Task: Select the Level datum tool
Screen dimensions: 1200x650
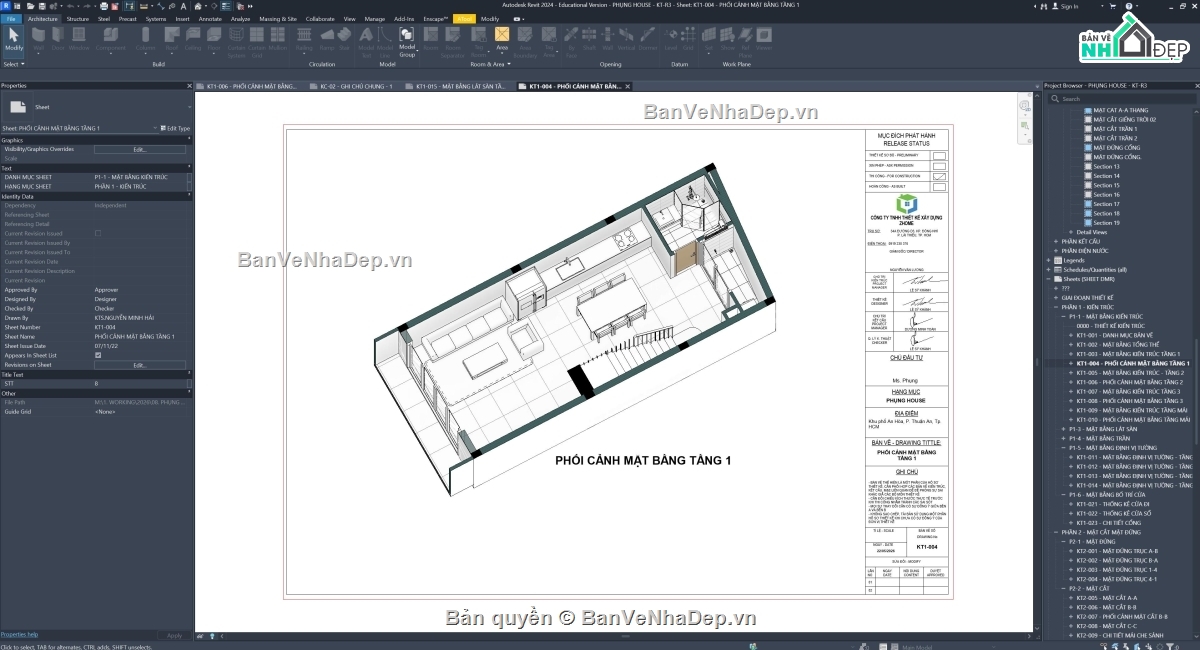Action: 671,40
